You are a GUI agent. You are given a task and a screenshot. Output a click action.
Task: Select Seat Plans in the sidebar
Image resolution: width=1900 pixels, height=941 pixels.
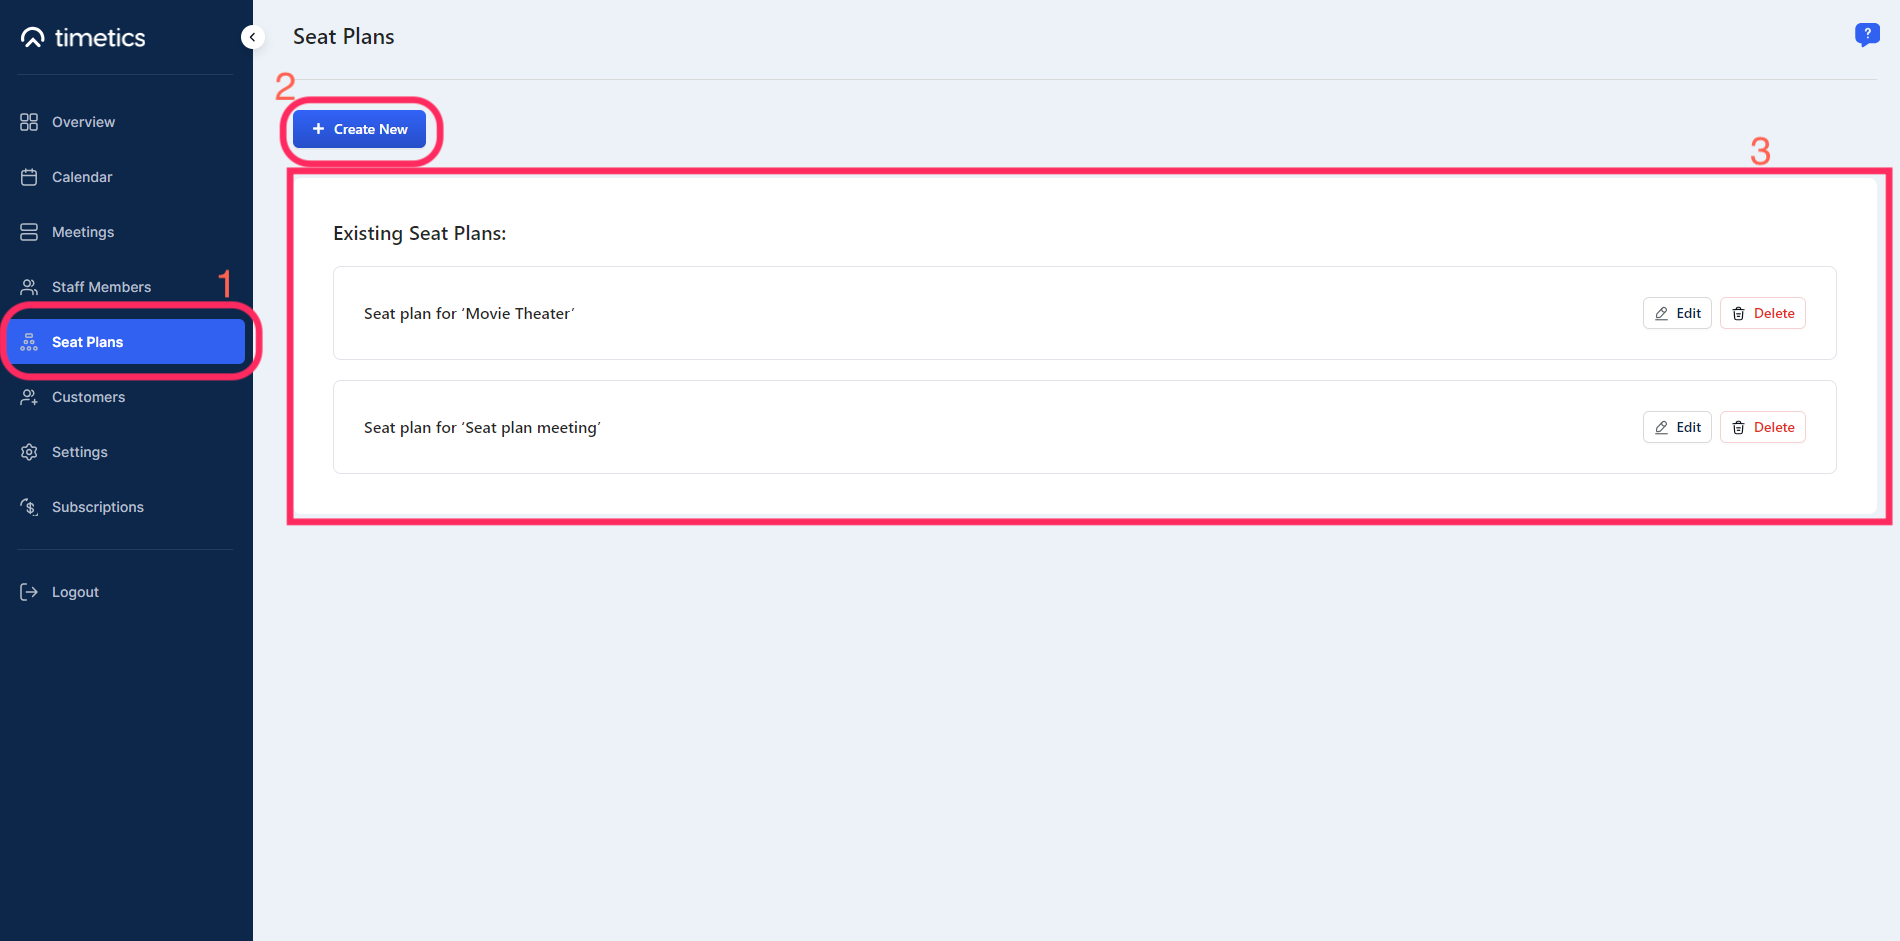(x=88, y=342)
